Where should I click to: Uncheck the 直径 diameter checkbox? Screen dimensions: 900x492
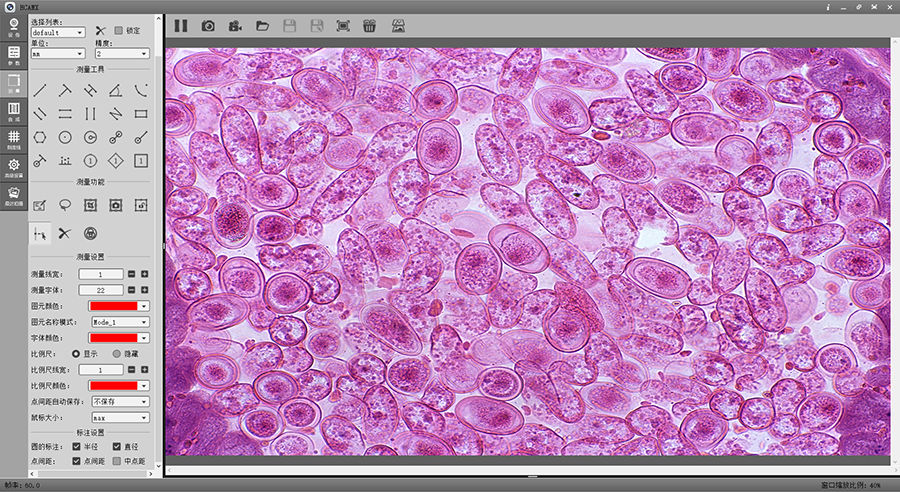point(117,446)
